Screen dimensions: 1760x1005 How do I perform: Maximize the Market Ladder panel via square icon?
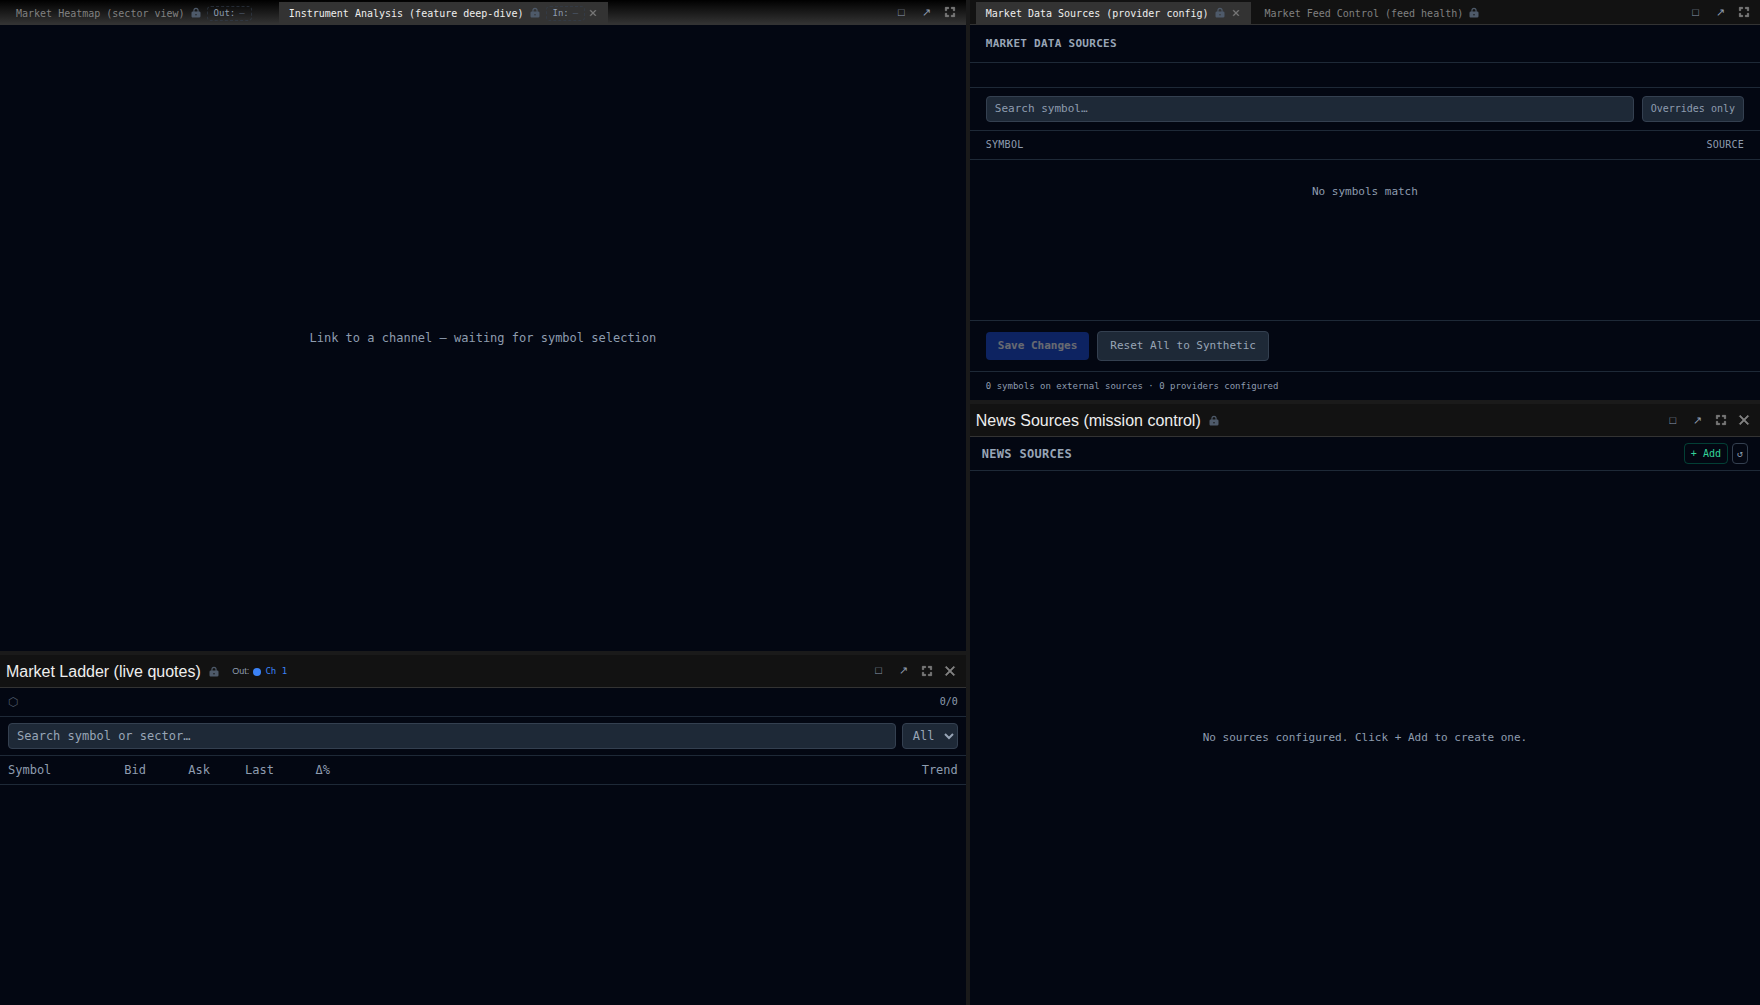coord(879,671)
